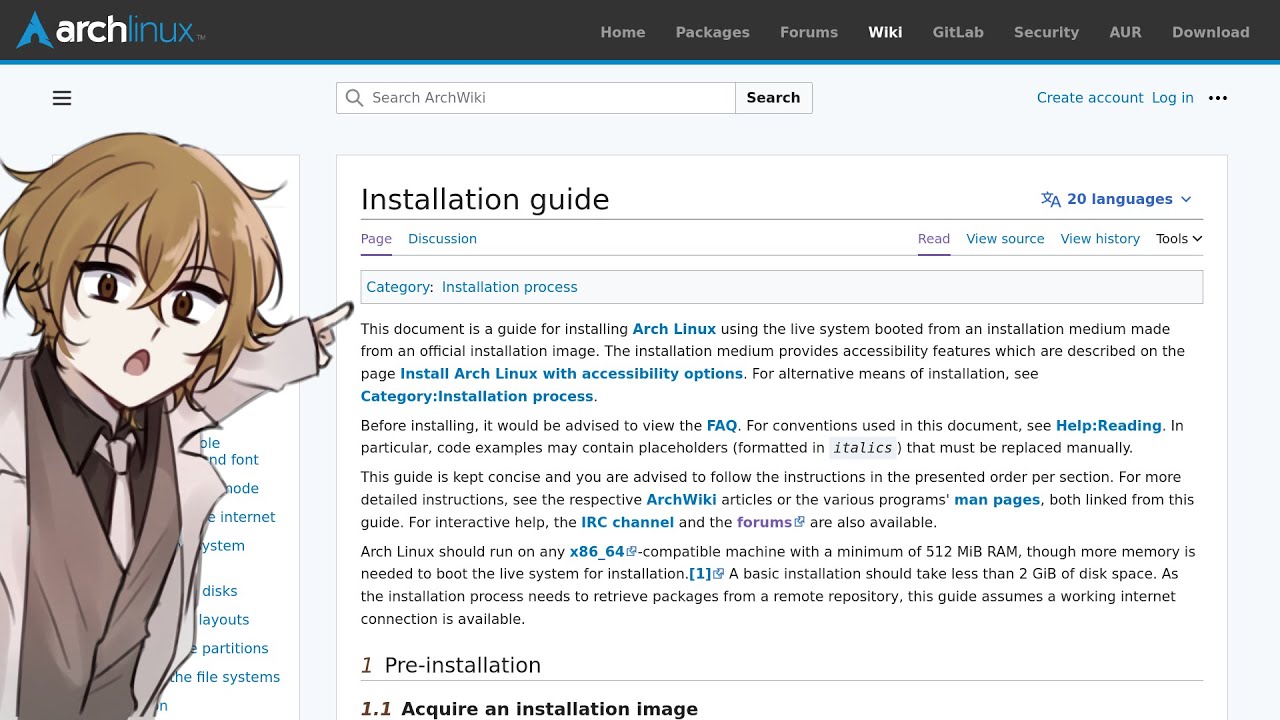Screen dimensions: 1280x720
Task: Open the Installation process category link
Action: click(510, 287)
